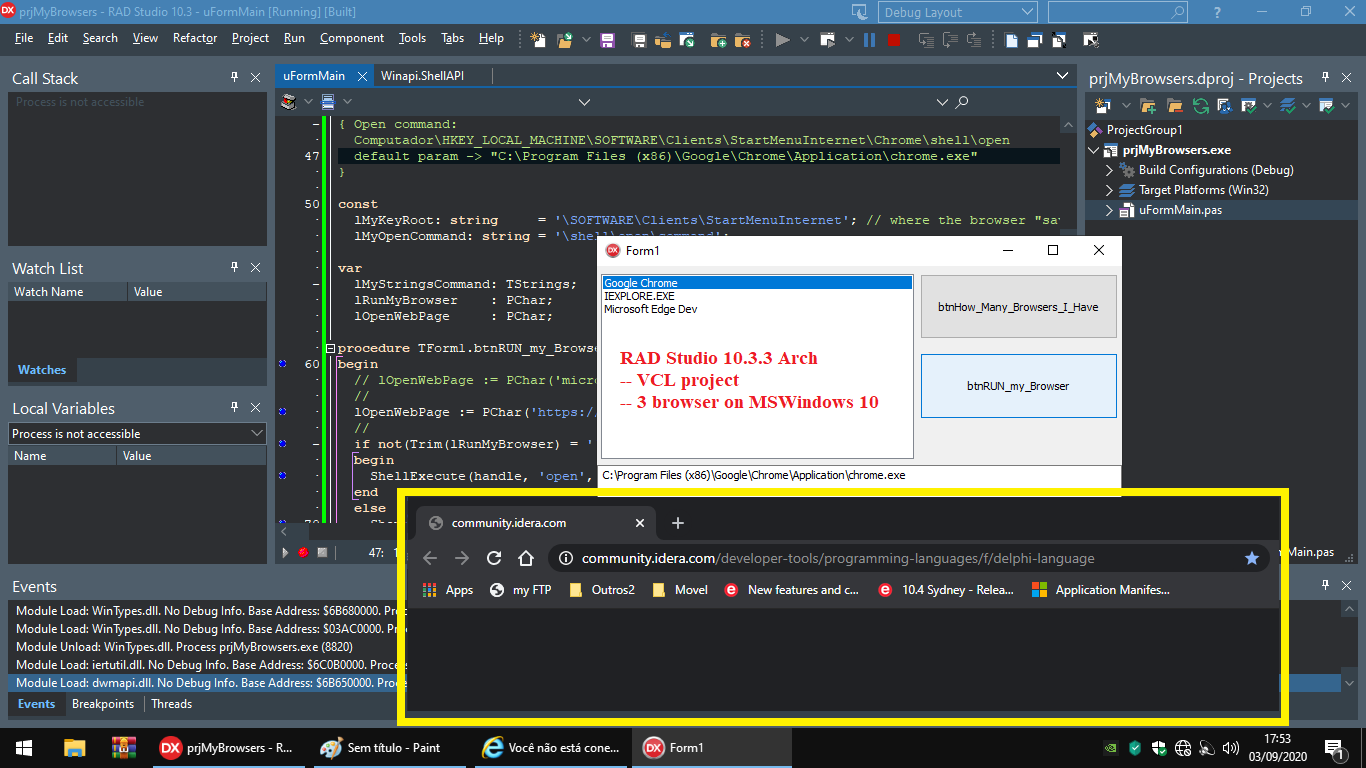Click the Help question mark in title bar

click(x=1217, y=12)
